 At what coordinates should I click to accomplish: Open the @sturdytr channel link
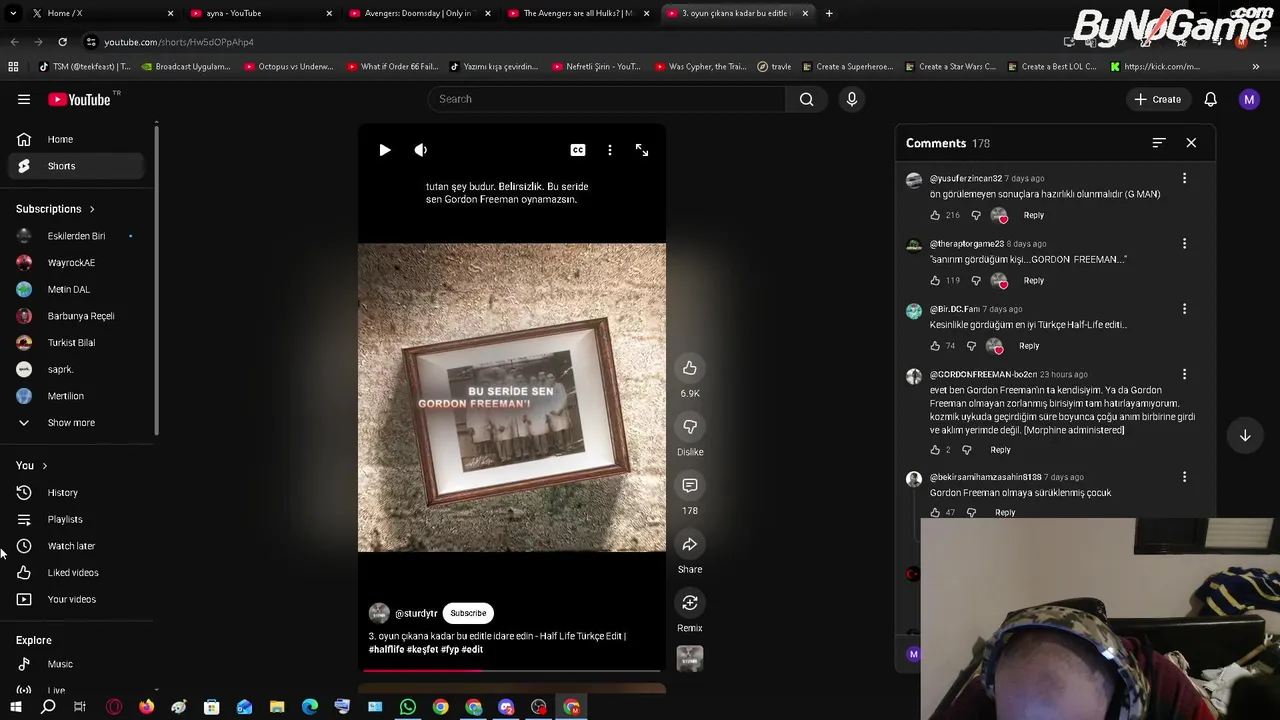416,613
